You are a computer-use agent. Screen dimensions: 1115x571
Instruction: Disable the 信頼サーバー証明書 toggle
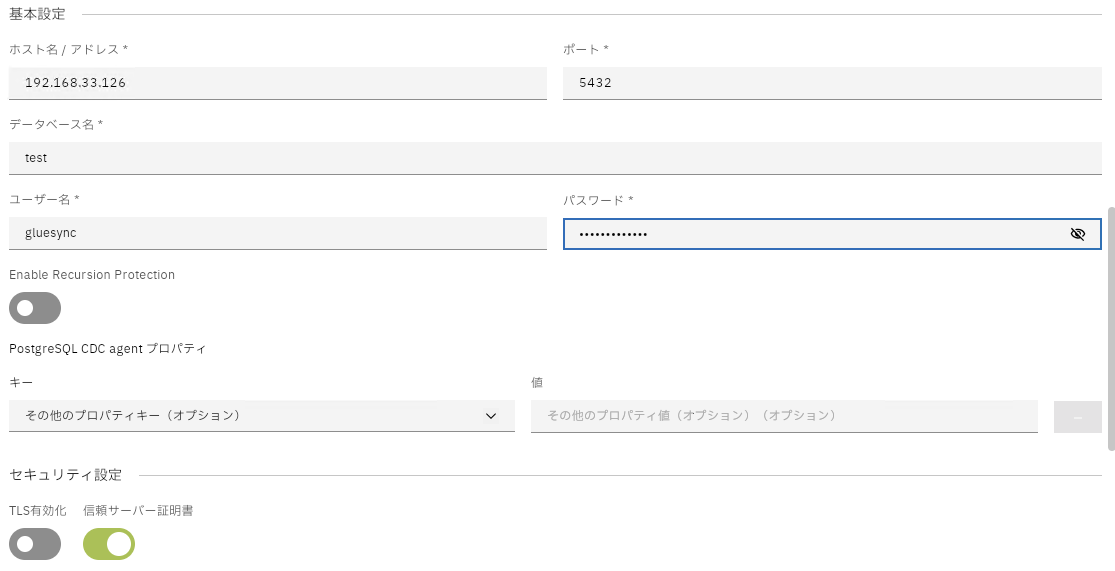(109, 544)
